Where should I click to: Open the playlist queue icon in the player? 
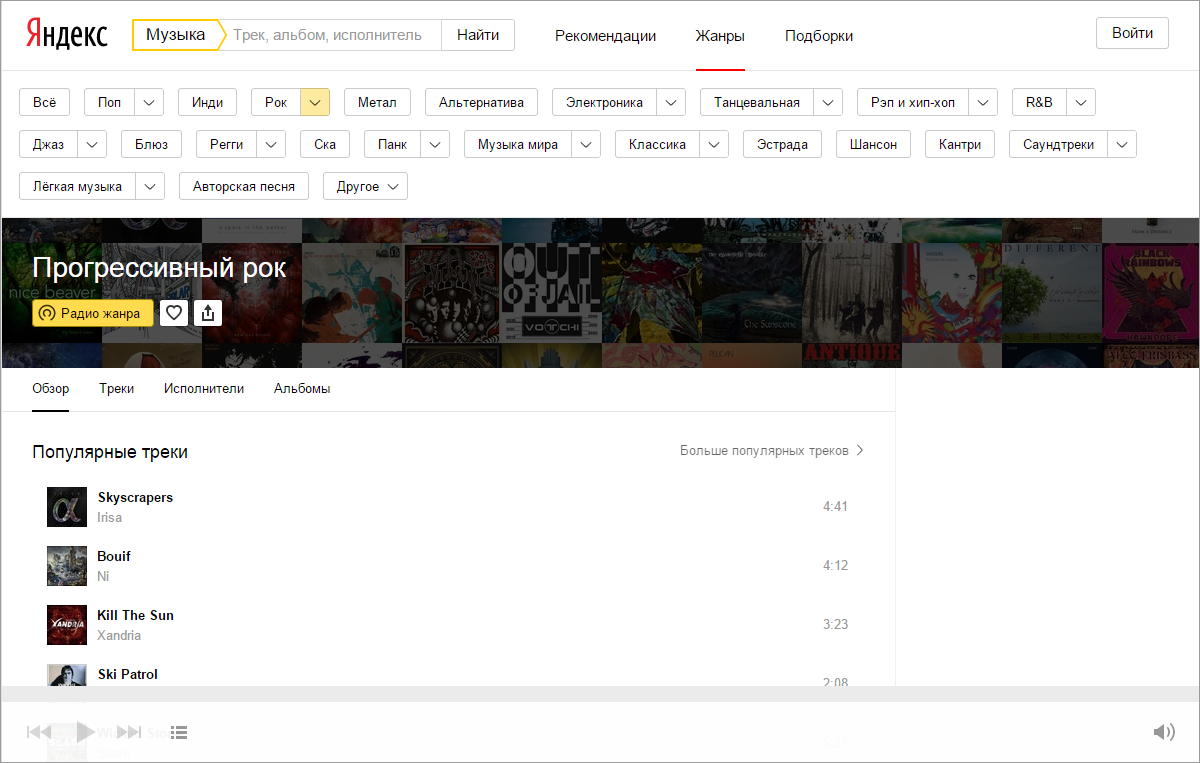click(x=179, y=732)
